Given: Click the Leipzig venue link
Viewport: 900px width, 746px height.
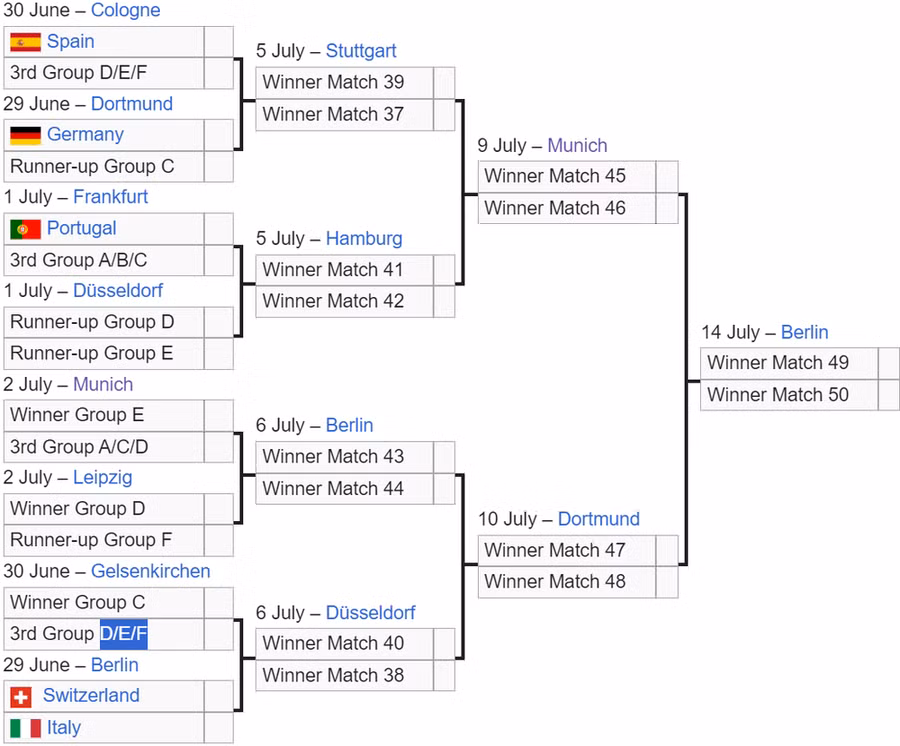Looking at the screenshot, I should (x=102, y=478).
